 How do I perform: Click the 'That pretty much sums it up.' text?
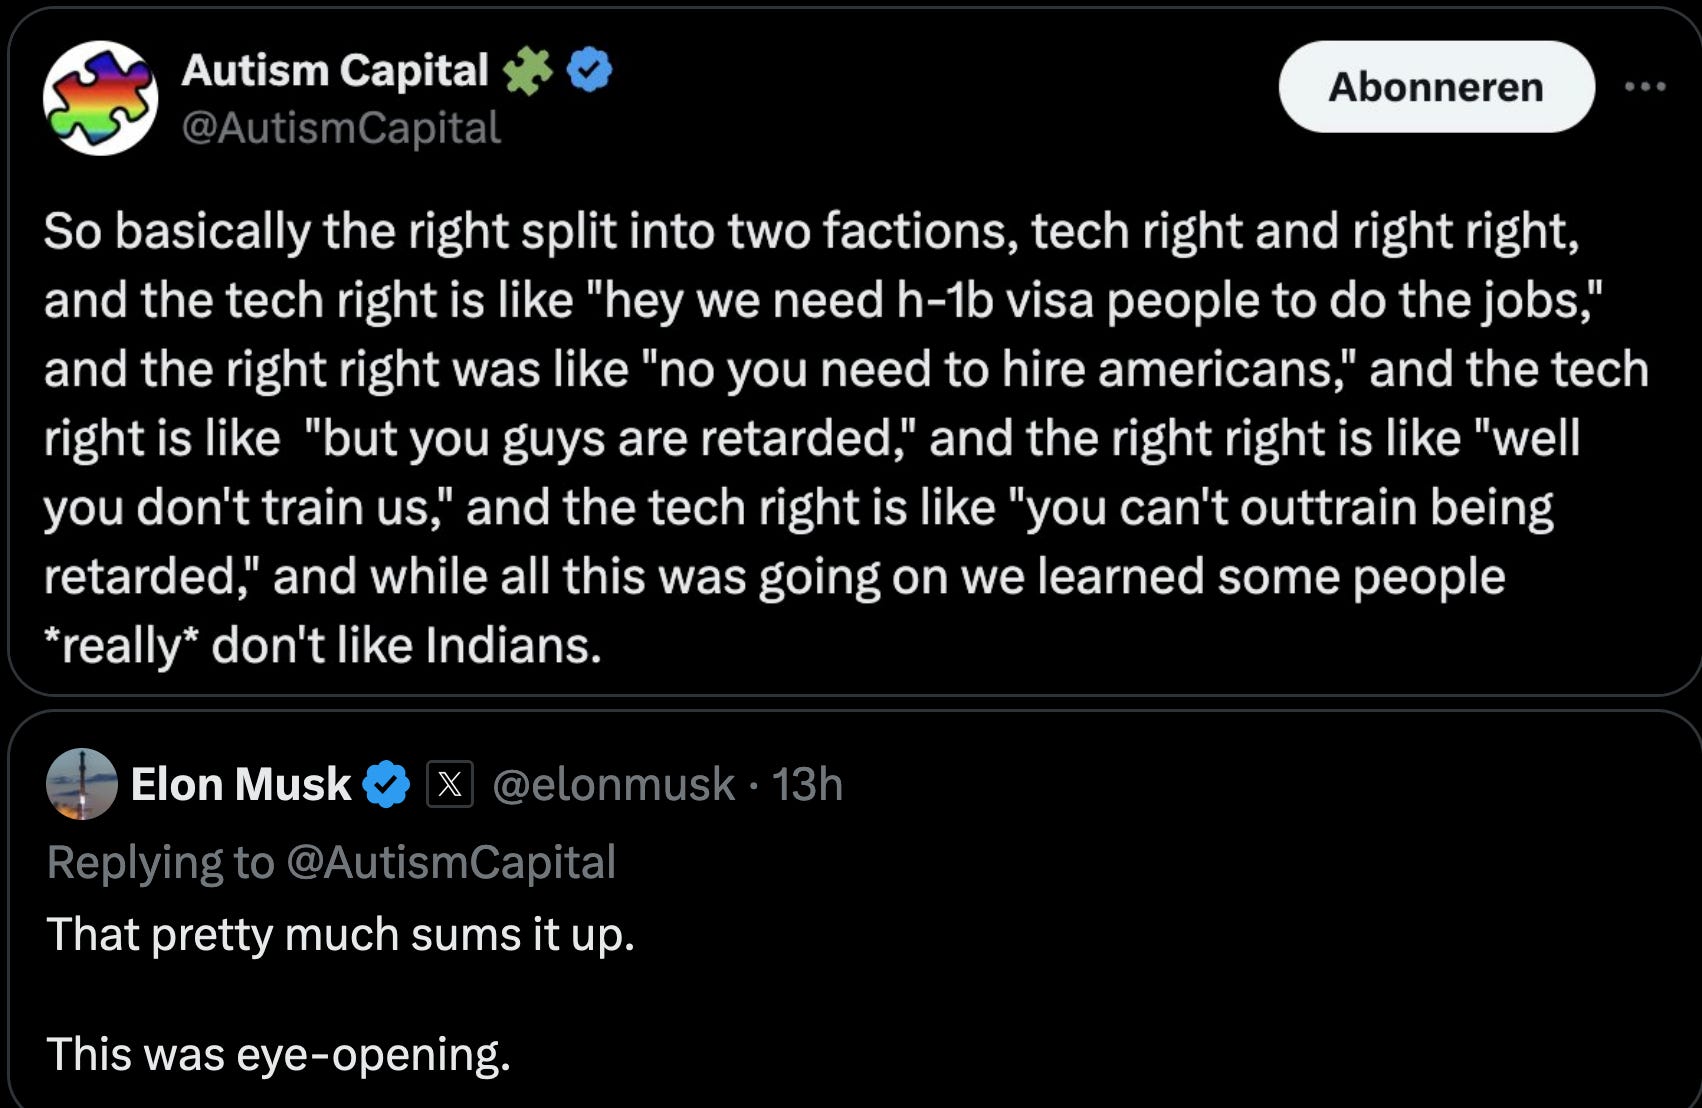pos(340,935)
